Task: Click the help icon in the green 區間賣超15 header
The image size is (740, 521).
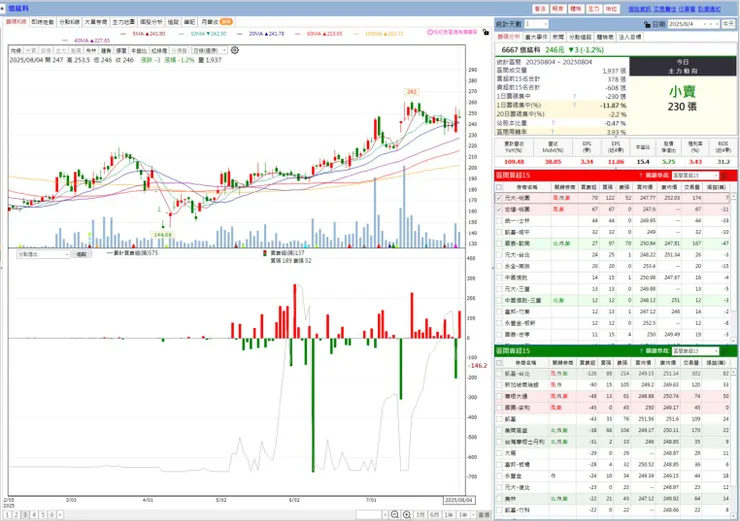Action: click(640, 351)
